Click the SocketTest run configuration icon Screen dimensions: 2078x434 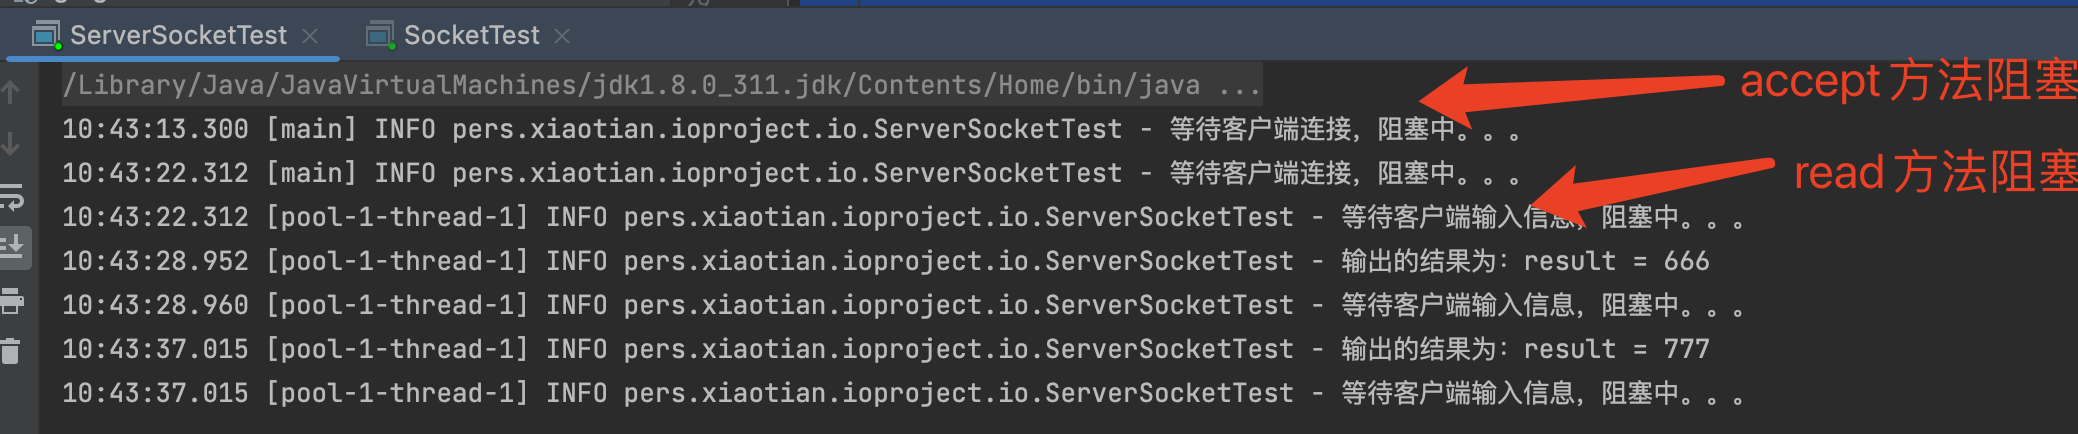point(380,36)
